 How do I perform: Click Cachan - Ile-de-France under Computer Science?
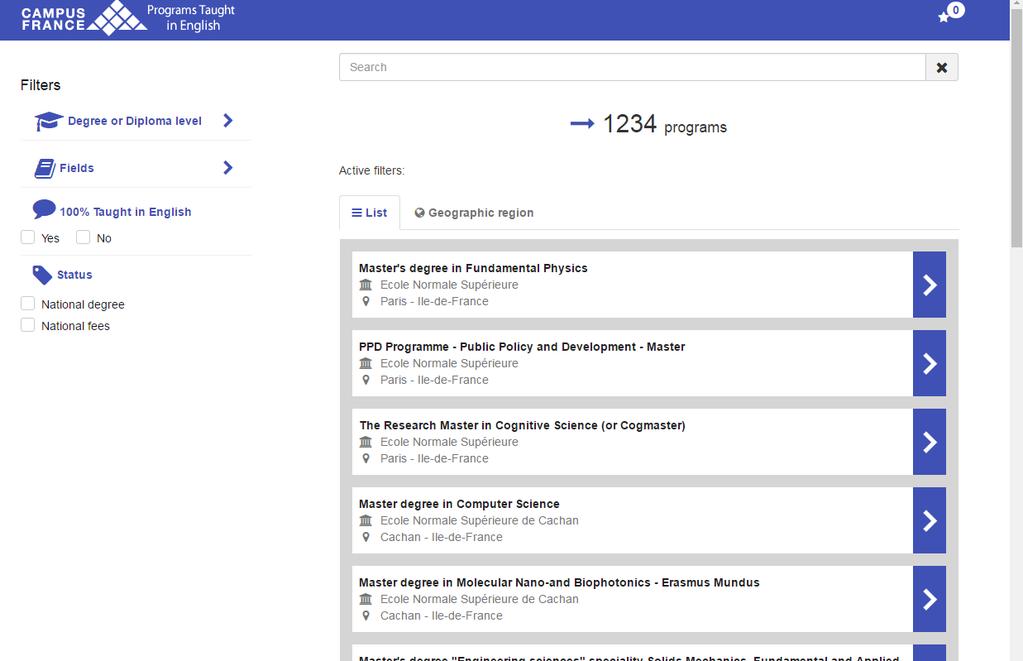(441, 537)
